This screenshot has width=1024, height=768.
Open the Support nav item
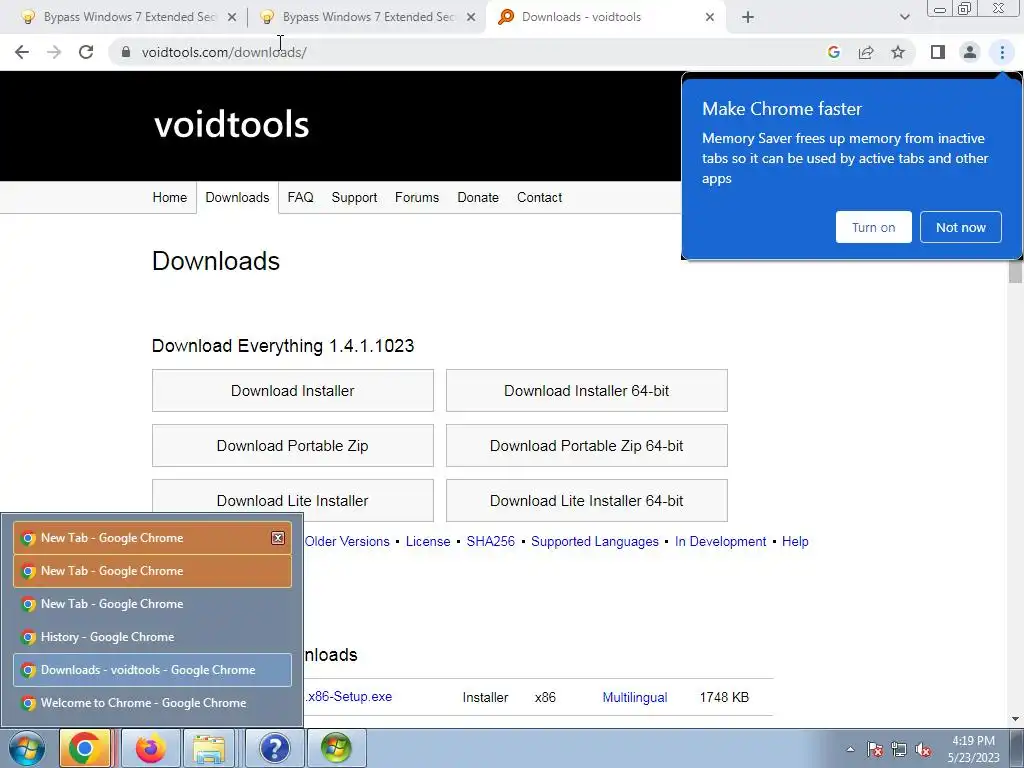pyautogui.click(x=354, y=197)
